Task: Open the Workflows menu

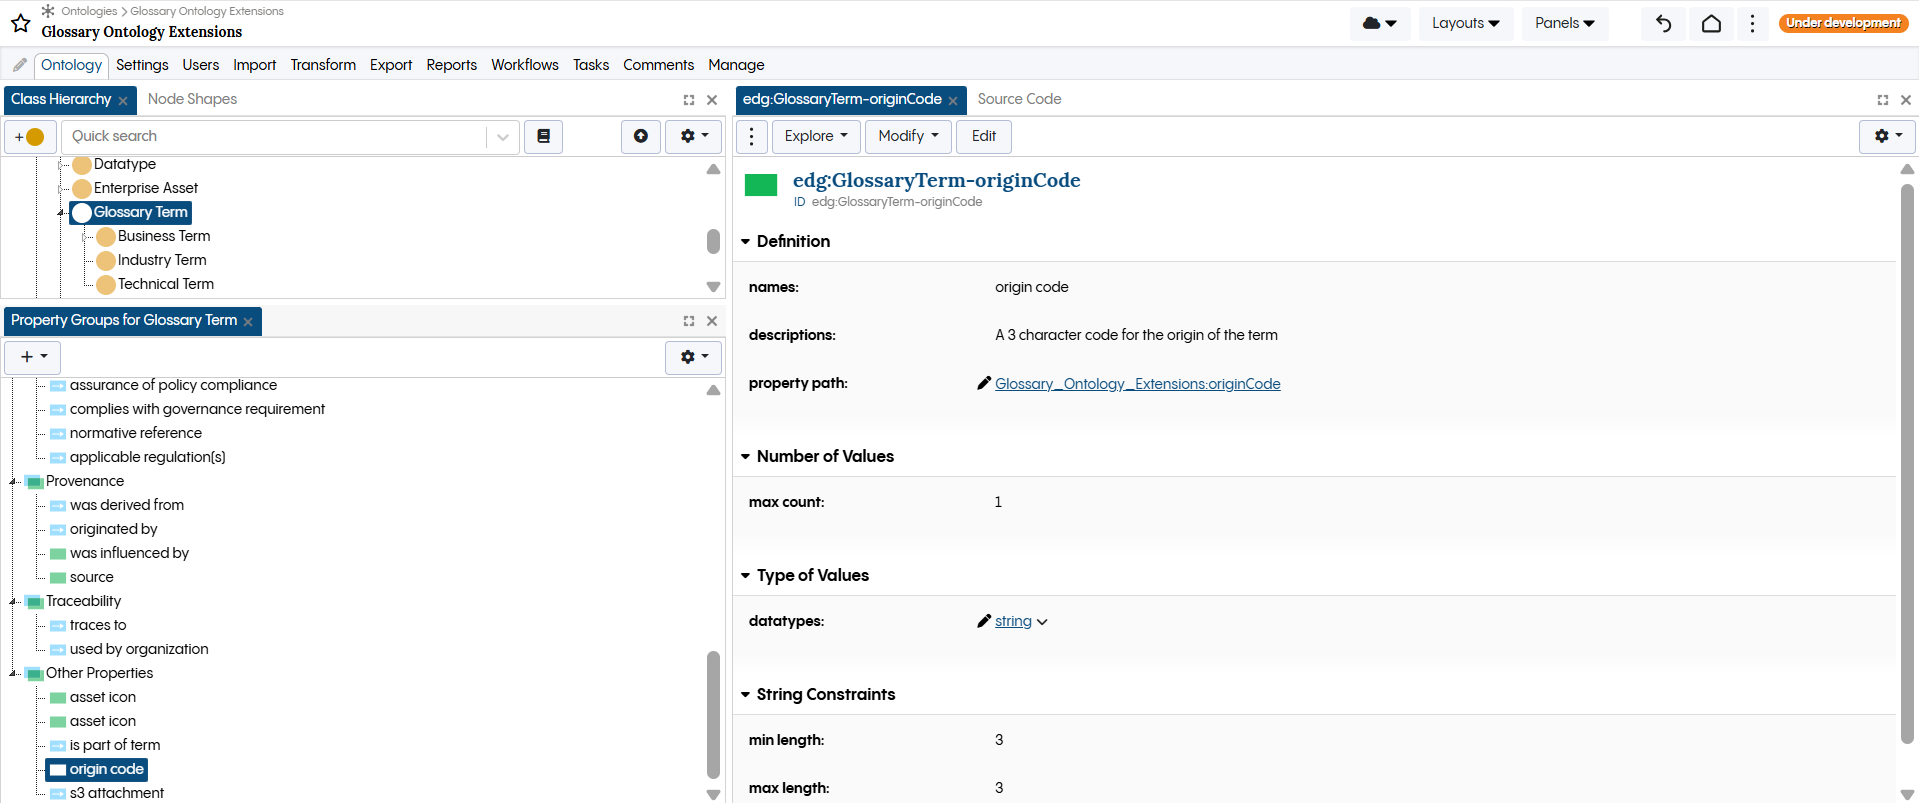Action: tap(524, 65)
